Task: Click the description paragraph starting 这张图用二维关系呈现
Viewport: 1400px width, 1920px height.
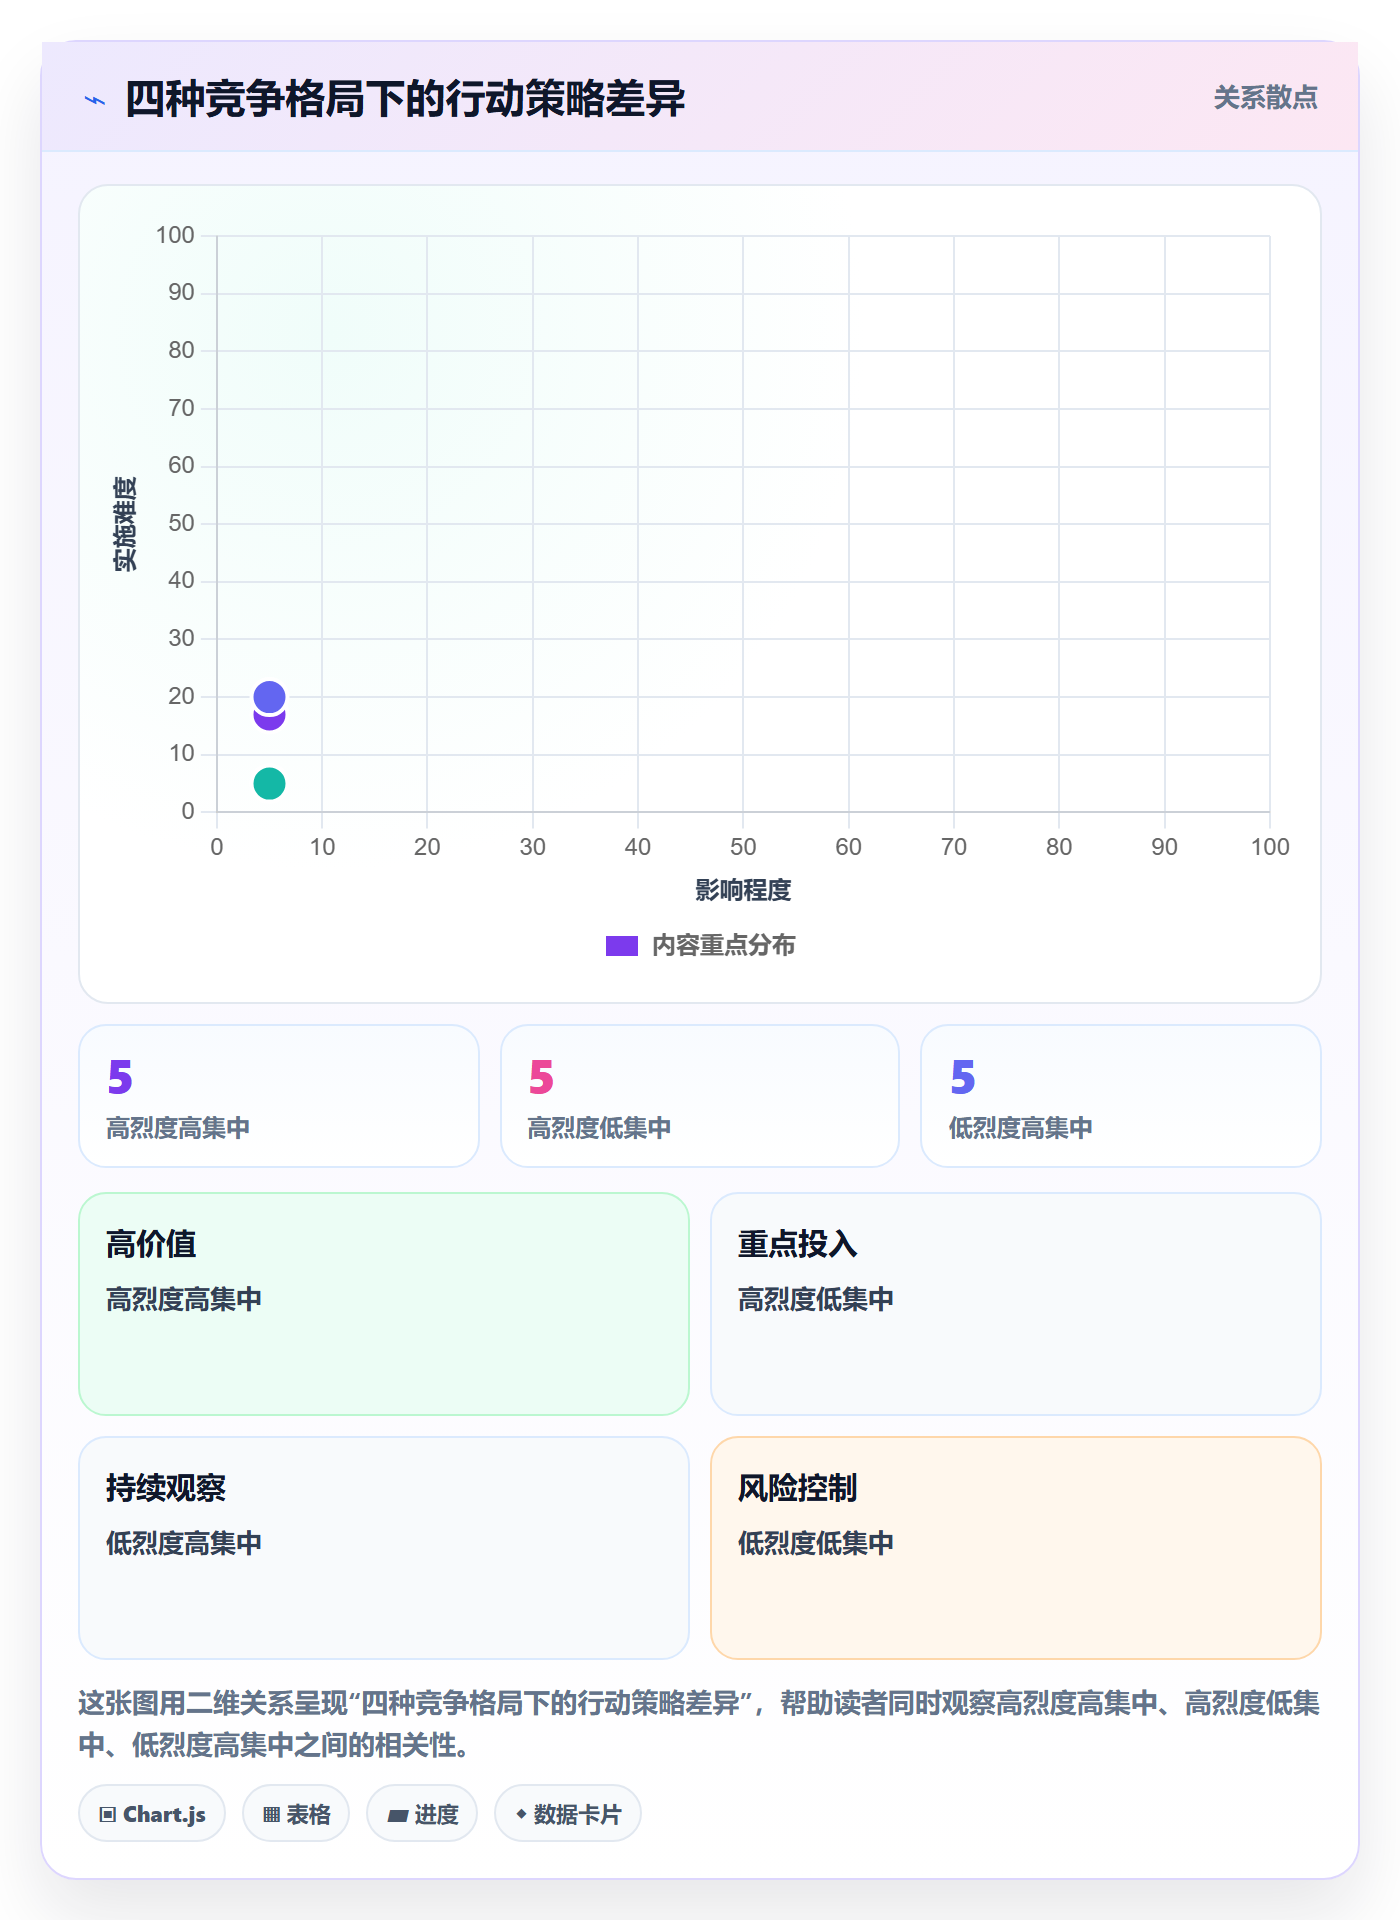Action: (700, 1724)
